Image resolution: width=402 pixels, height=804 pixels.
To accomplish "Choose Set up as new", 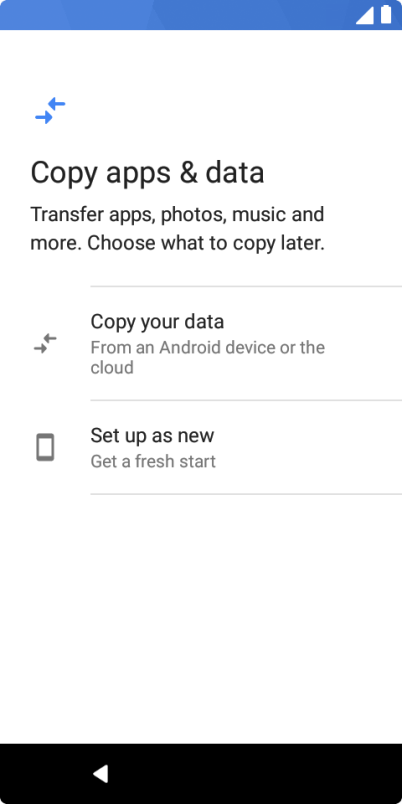I will pyautogui.click(x=201, y=447).
